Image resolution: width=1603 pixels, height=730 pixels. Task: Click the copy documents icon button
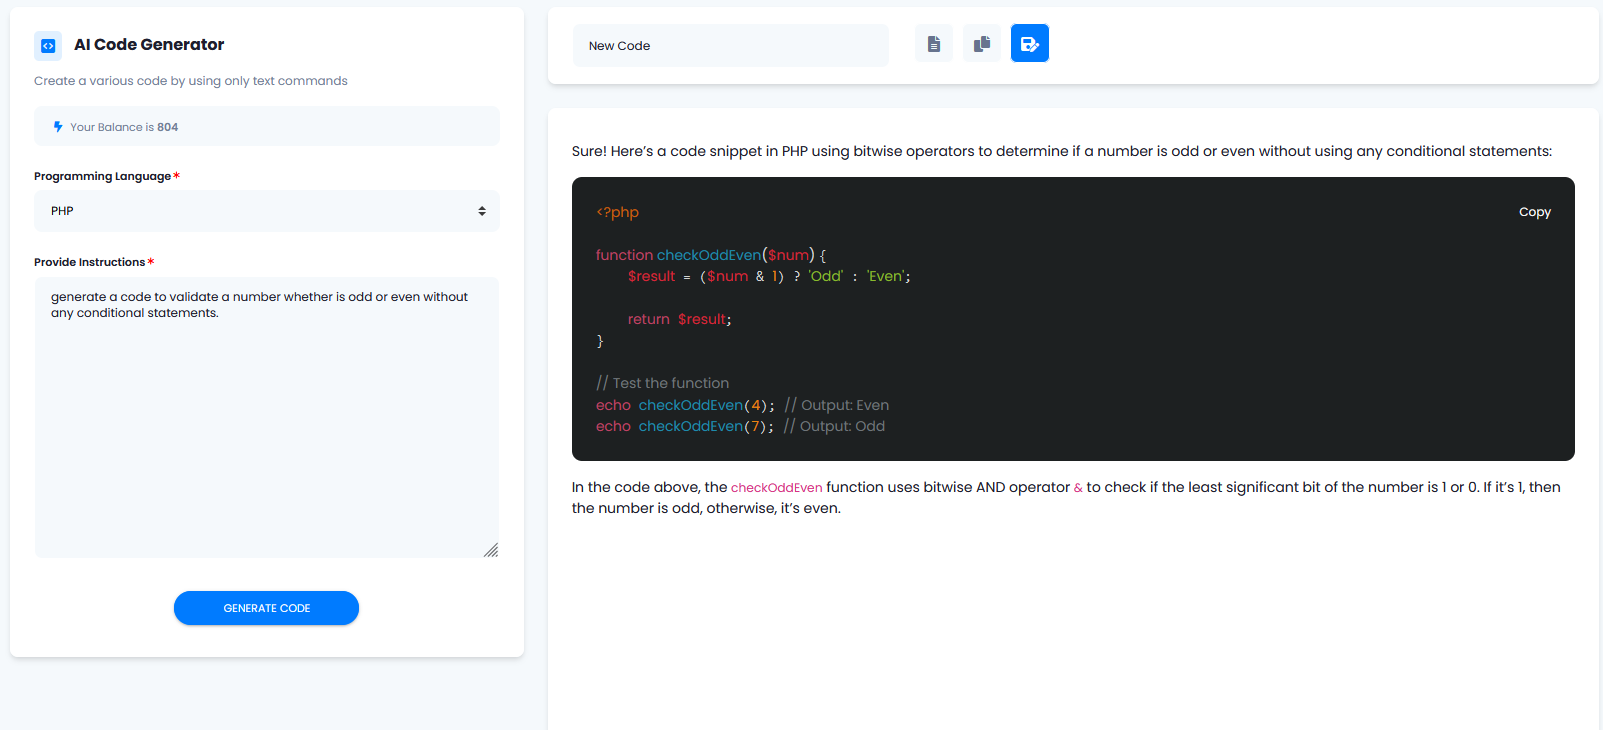click(982, 43)
